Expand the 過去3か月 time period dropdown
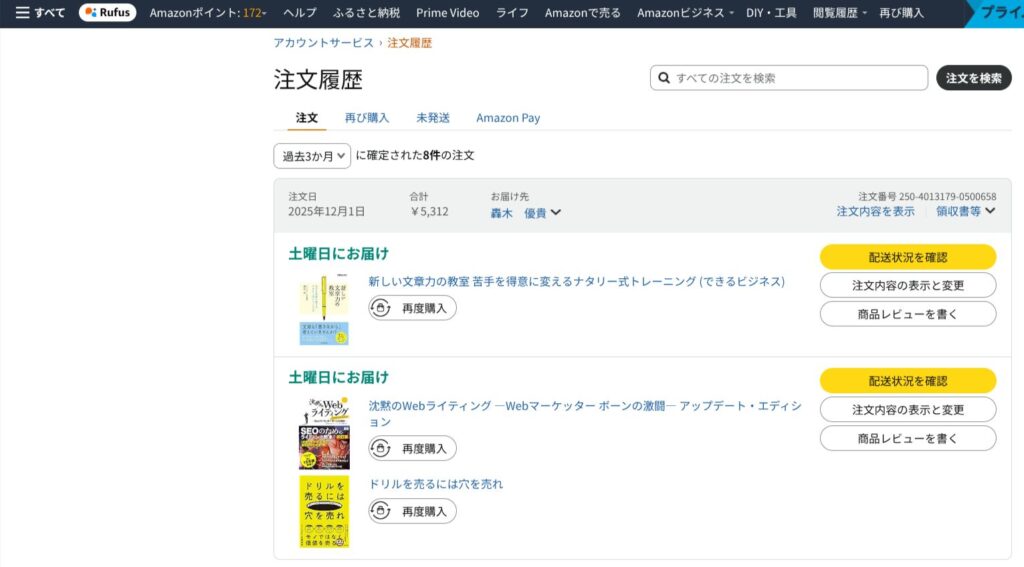 (x=312, y=156)
